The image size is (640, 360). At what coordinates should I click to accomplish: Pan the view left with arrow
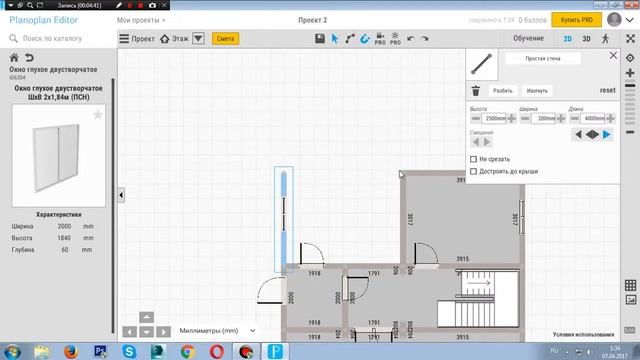click(x=130, y=331)
